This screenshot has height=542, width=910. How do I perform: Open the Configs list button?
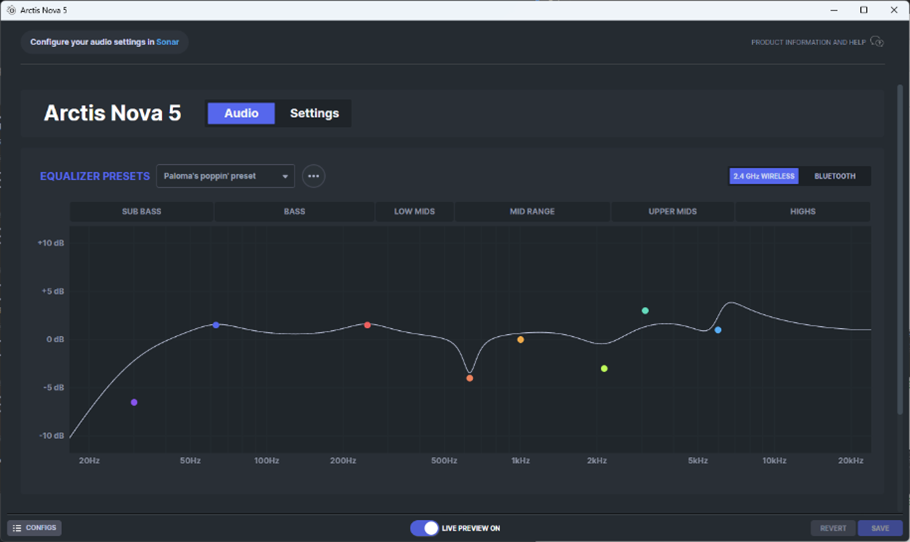(34, 527)
